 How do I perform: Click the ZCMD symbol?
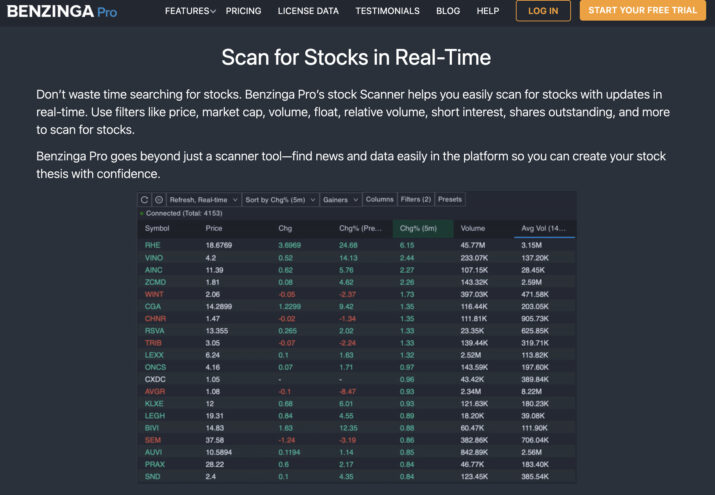point(155,282)
